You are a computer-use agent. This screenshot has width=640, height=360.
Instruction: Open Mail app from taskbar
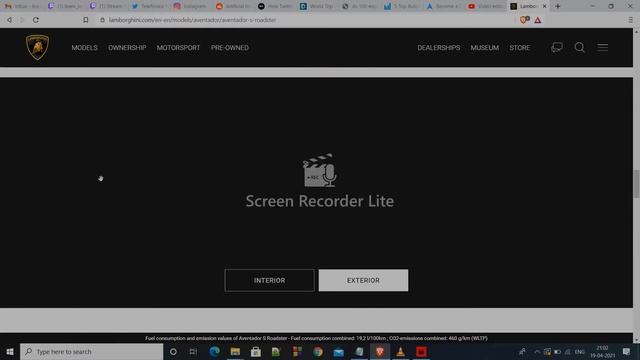click(x=338, y=351)
